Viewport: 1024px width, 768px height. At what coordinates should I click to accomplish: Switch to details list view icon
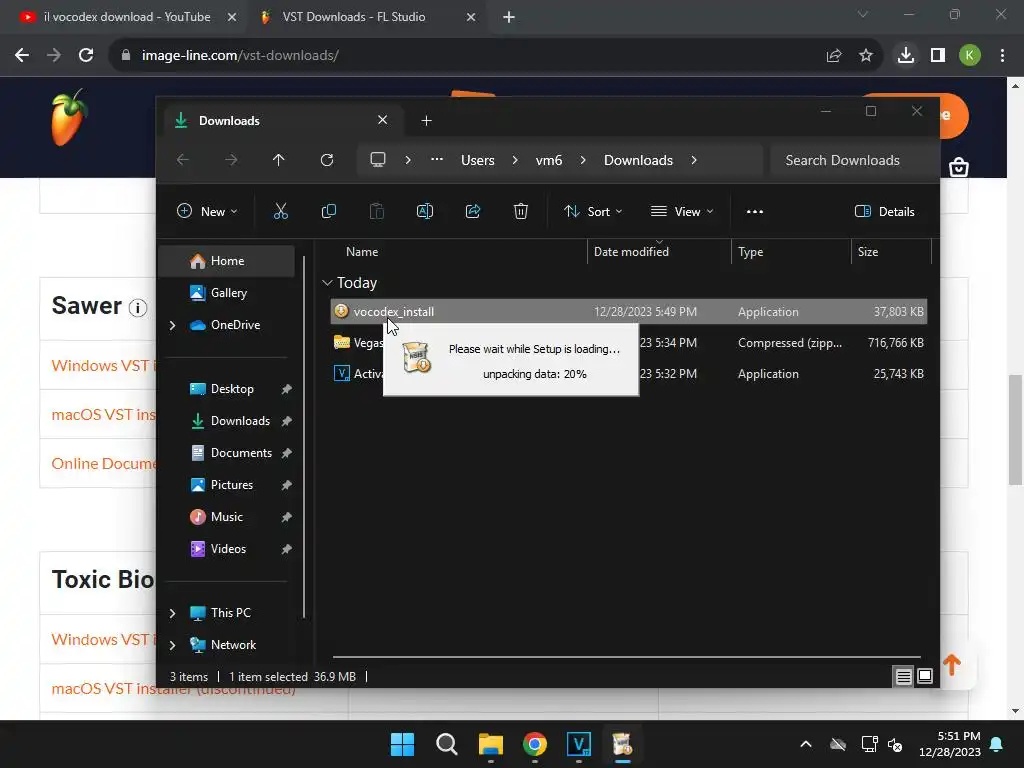pyautogui.click(x=903, y=677)
